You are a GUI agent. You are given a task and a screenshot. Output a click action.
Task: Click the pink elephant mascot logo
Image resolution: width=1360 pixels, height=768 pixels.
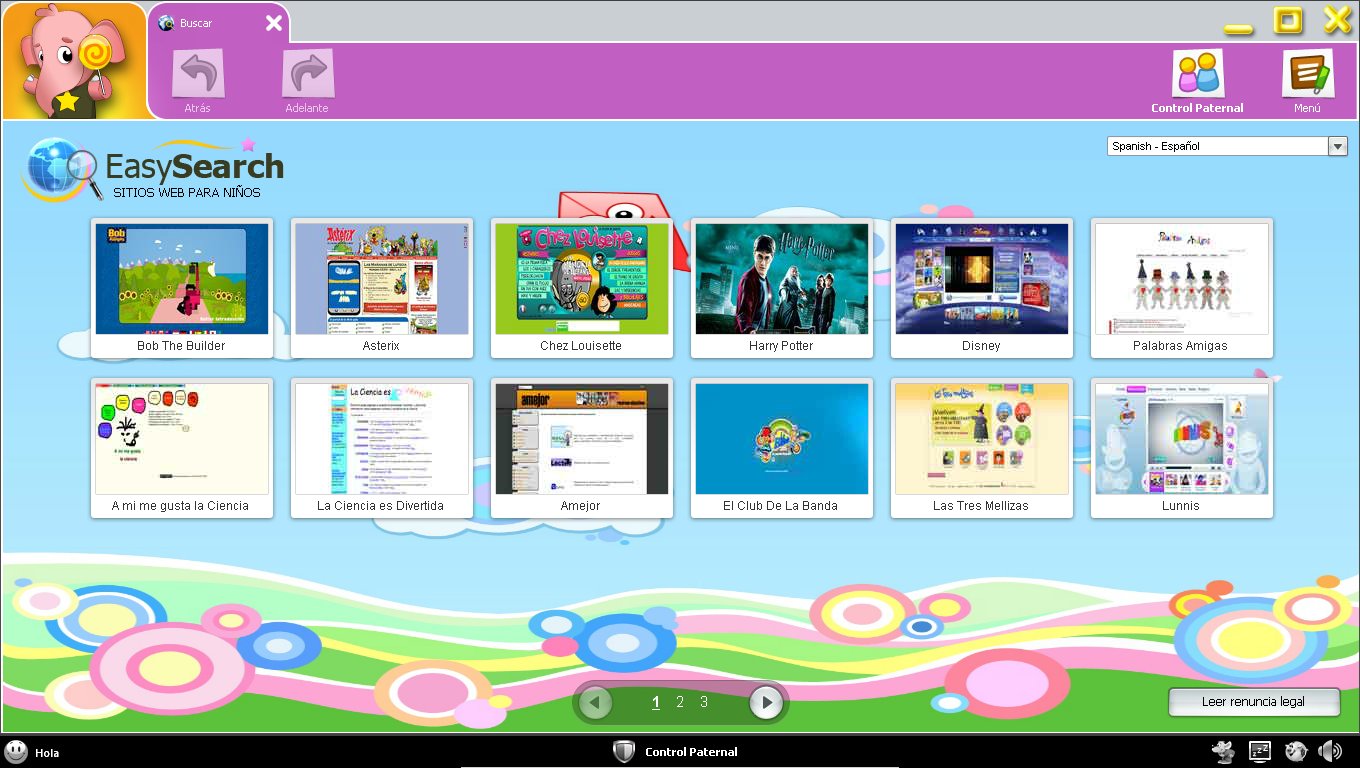[x=74, y=61]
